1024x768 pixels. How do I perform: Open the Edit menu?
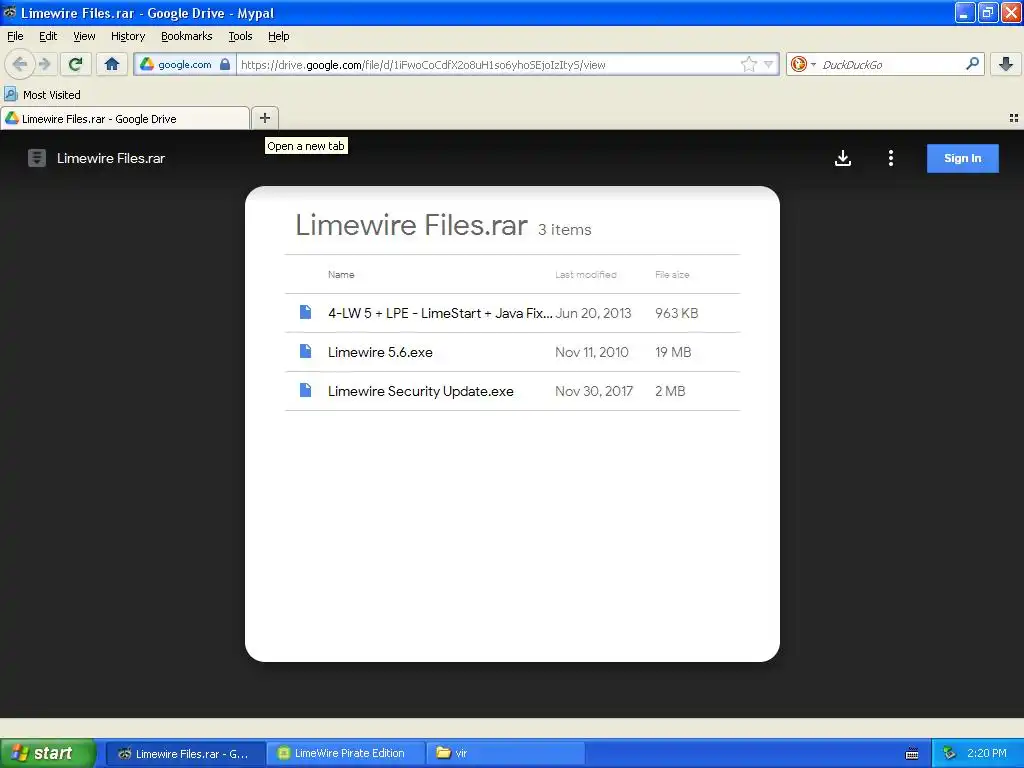click(x=48, y=36)
